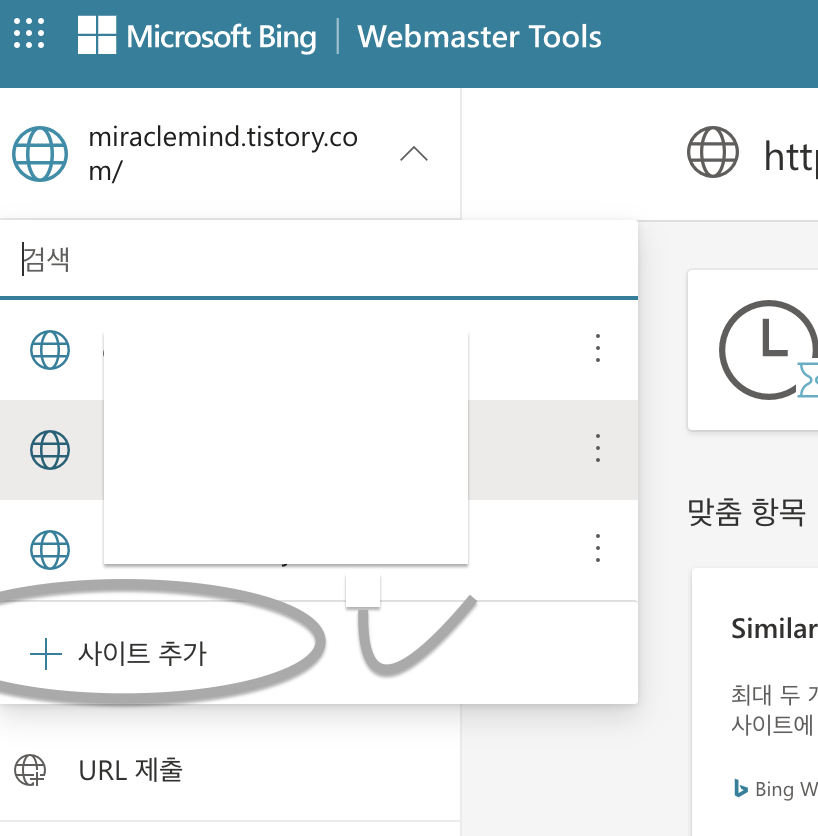Image resolution: width=818 pixels, height=836 pixels.
Task: Collapse the site selector chevron
Action: click(x=414, y=154)
